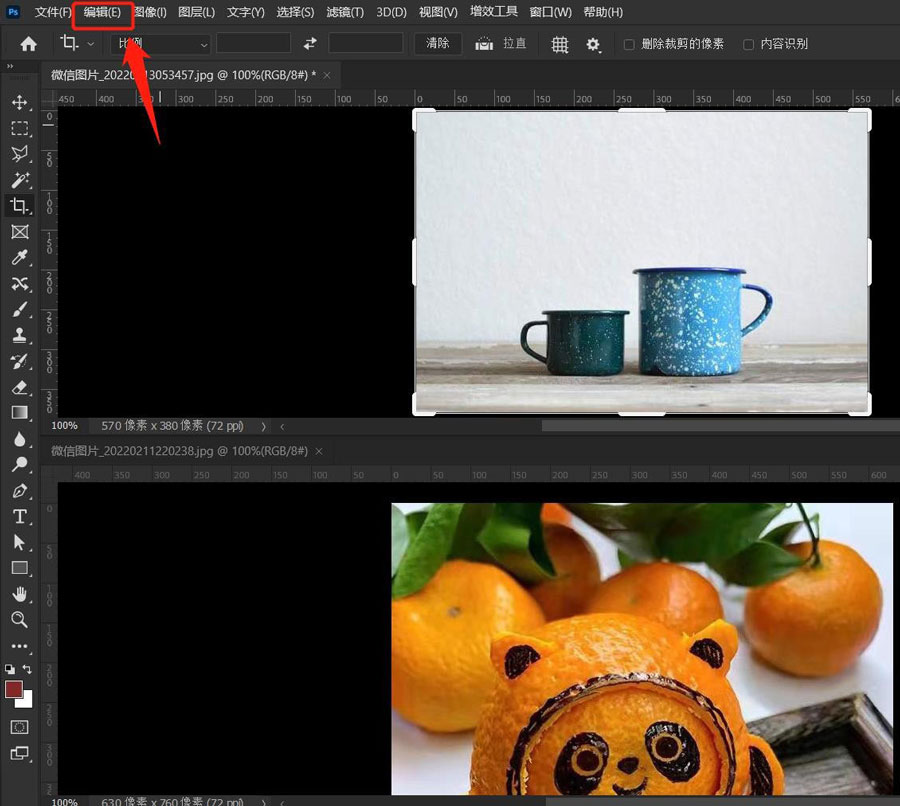Open the 文件(F) menu
Image resolution: width=900 pixels, height=806 pixels.
pos(53,12)
